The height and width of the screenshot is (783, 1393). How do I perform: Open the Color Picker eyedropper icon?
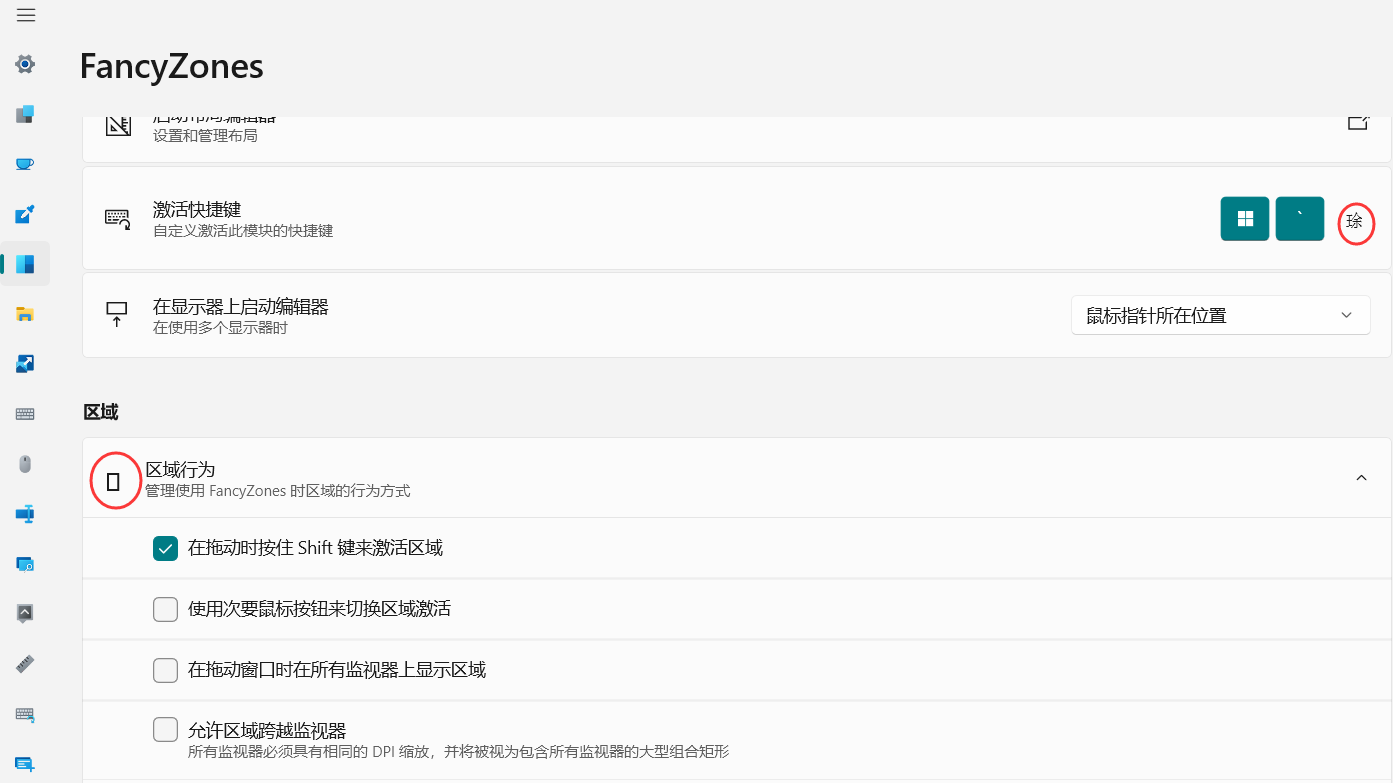tap(24, 214)
